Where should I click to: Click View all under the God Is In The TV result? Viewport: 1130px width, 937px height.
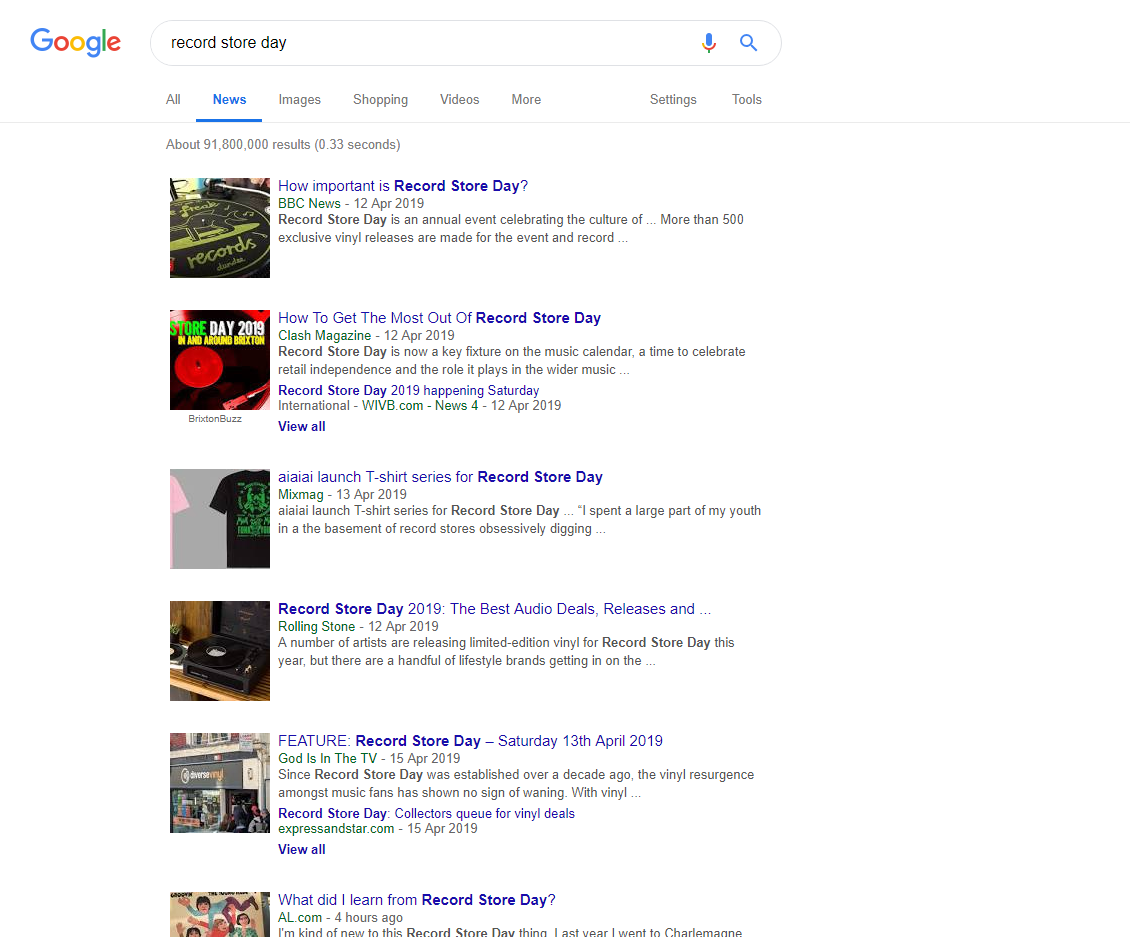point(302,849)
